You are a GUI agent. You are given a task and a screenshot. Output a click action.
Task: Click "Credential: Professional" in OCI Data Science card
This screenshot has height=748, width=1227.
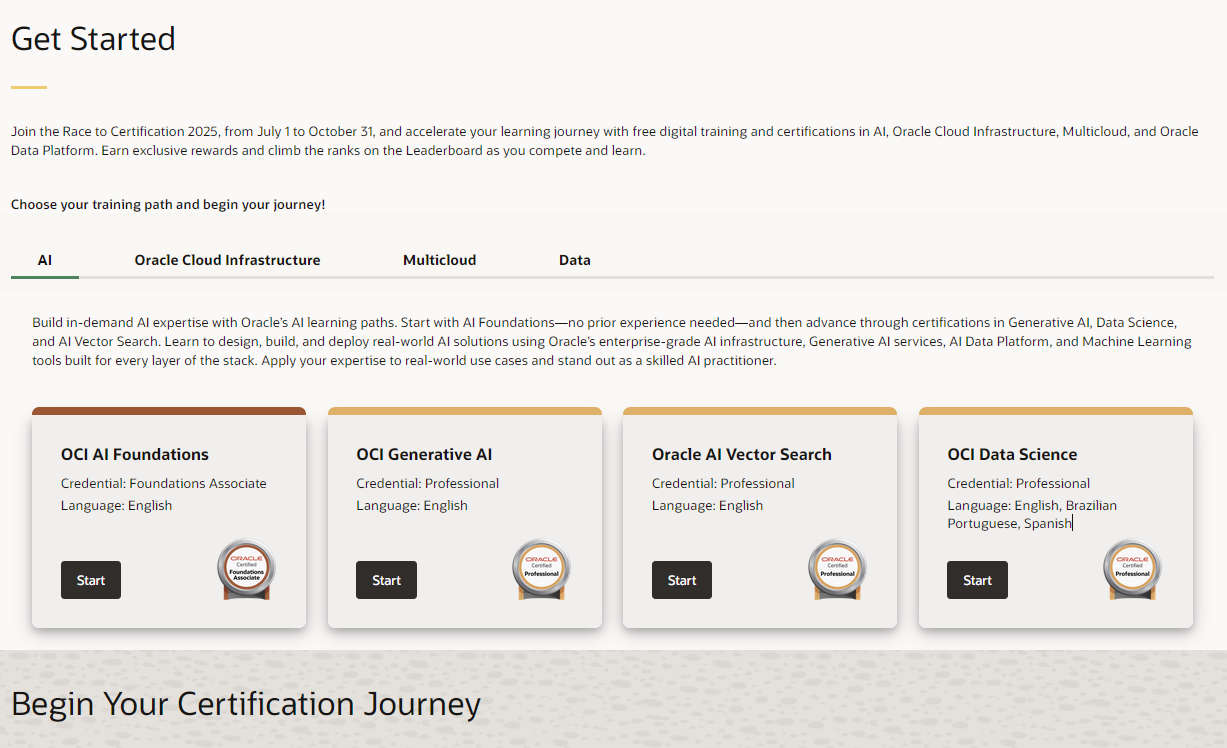tap(1019, 483)
